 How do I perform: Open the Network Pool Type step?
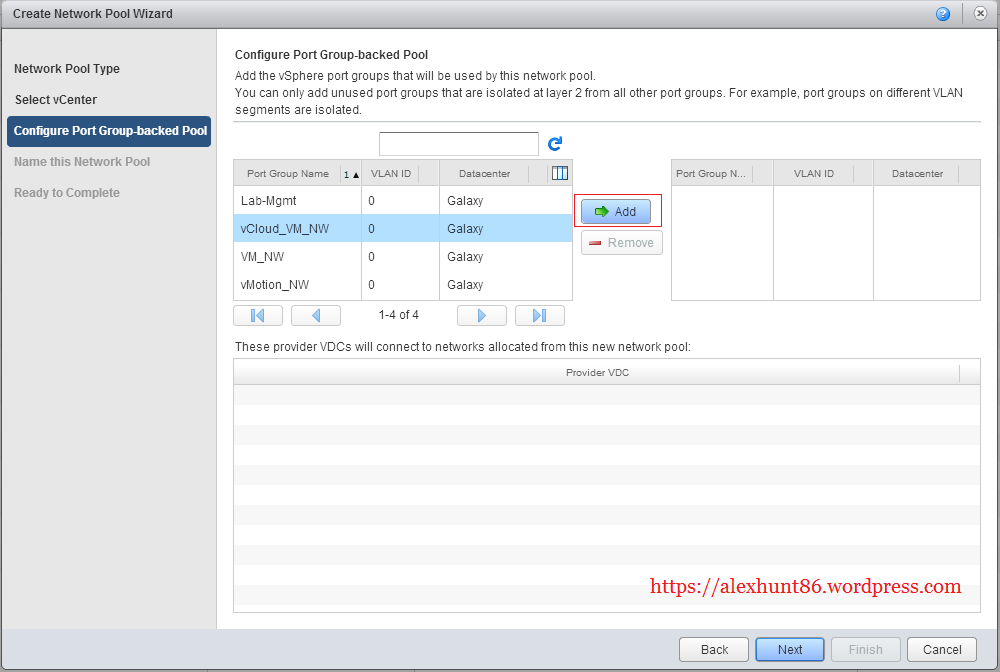(67, 69)
